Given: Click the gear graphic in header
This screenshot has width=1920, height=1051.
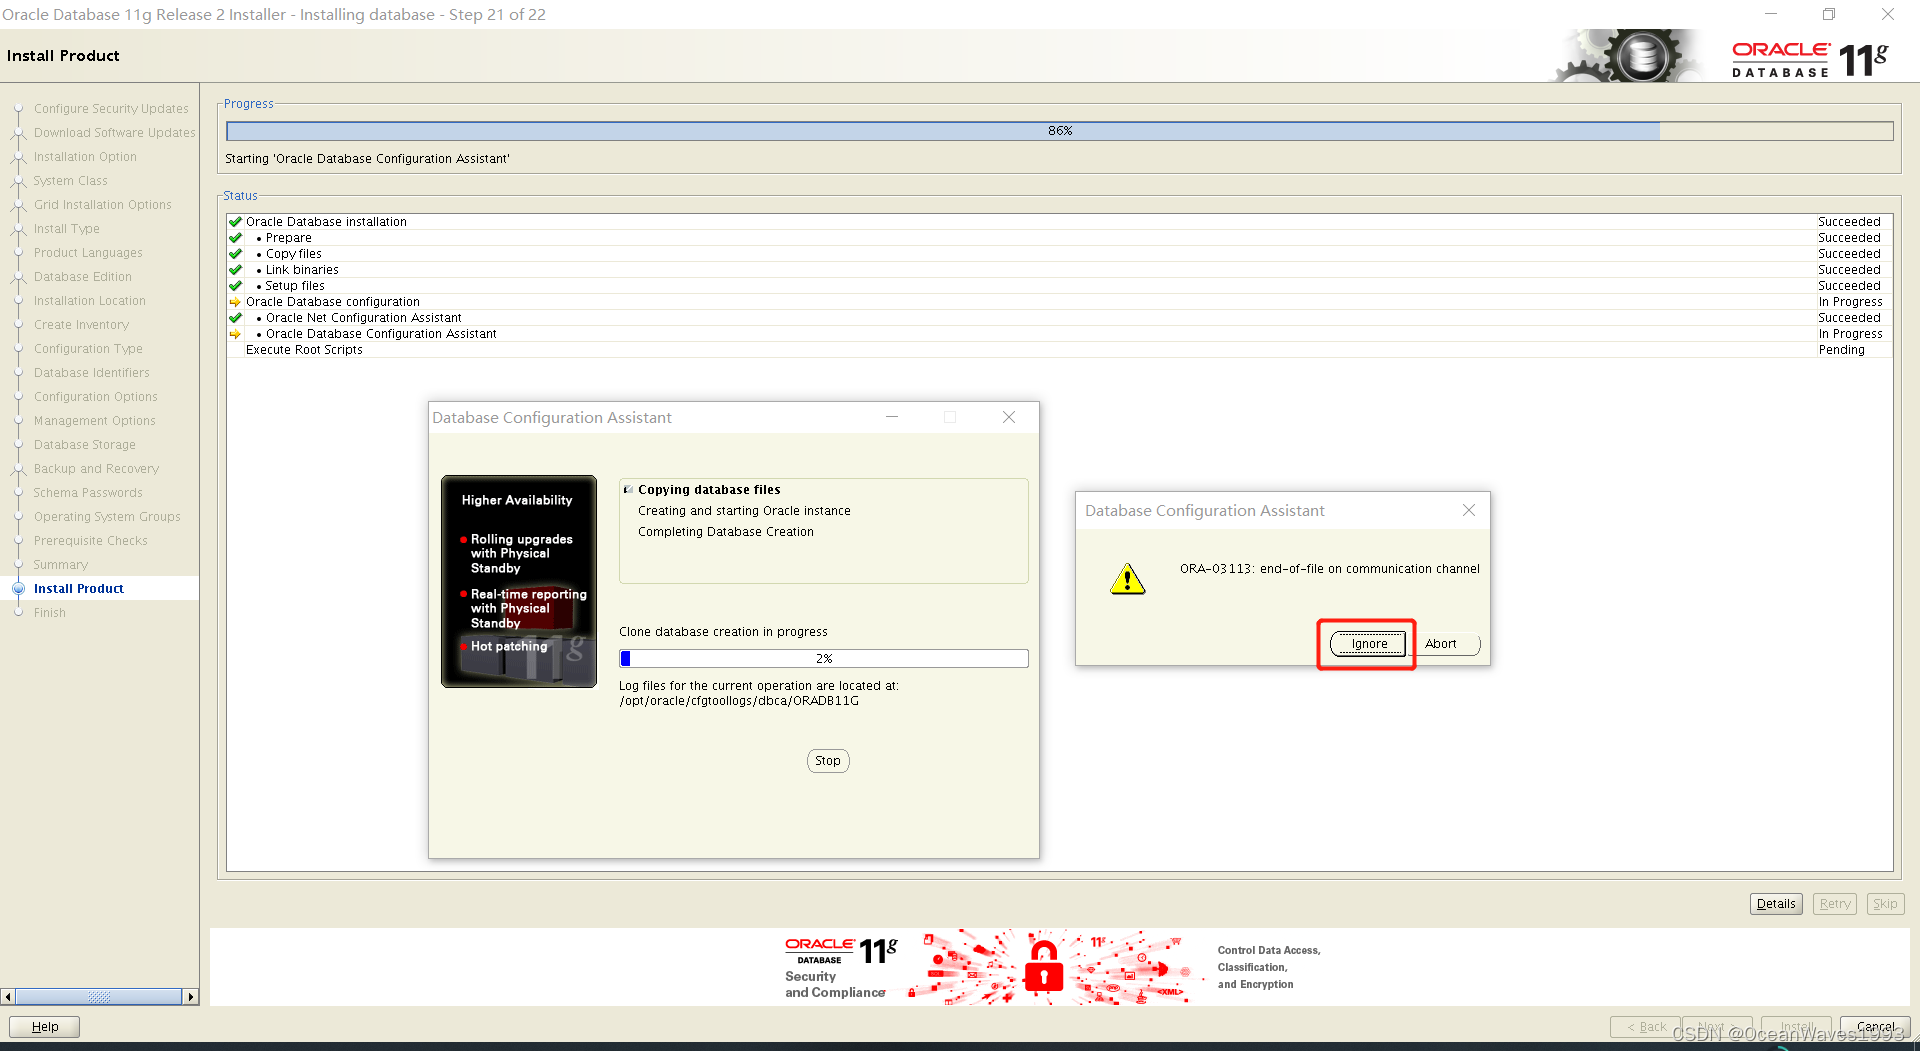Looking at the screenshot, I should (1627, 56).
